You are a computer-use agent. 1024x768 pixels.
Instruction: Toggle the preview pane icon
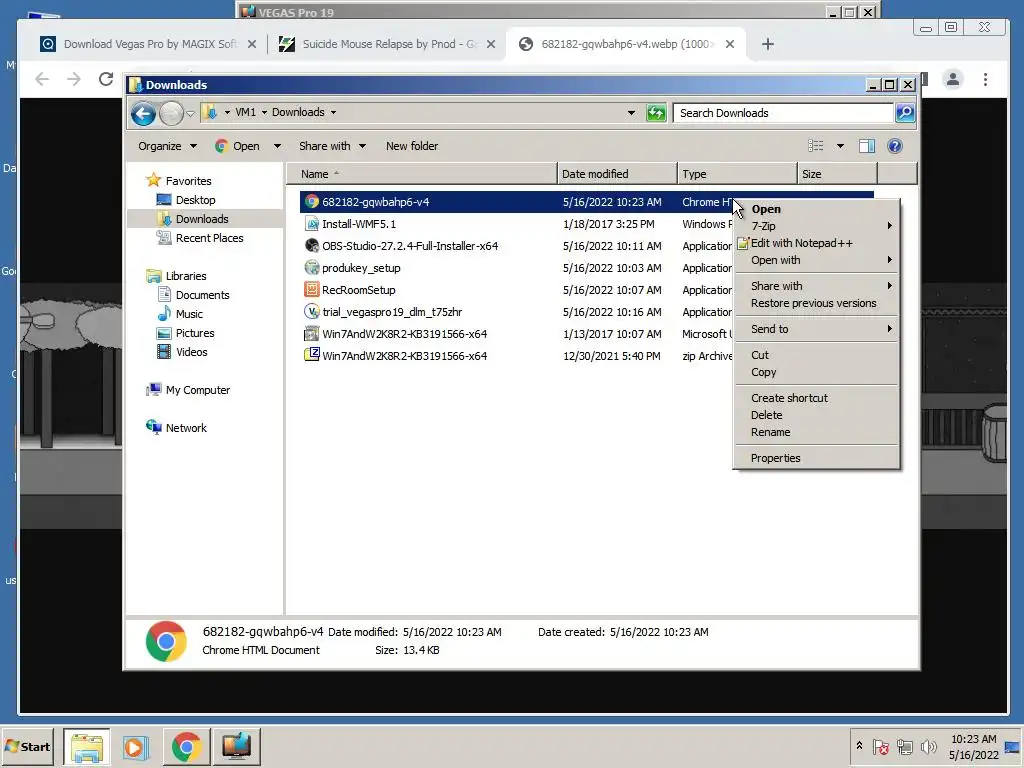pos(867,146)
